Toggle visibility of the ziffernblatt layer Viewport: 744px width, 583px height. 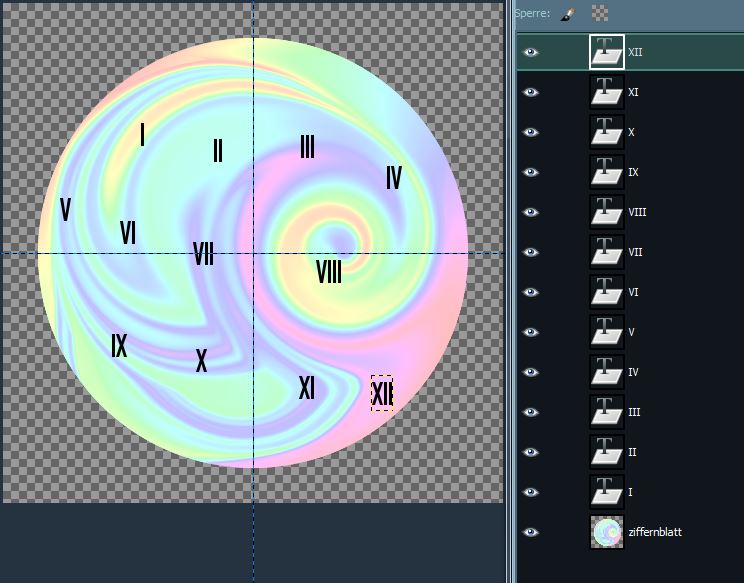pyautogui.click(x=531, y=532)
